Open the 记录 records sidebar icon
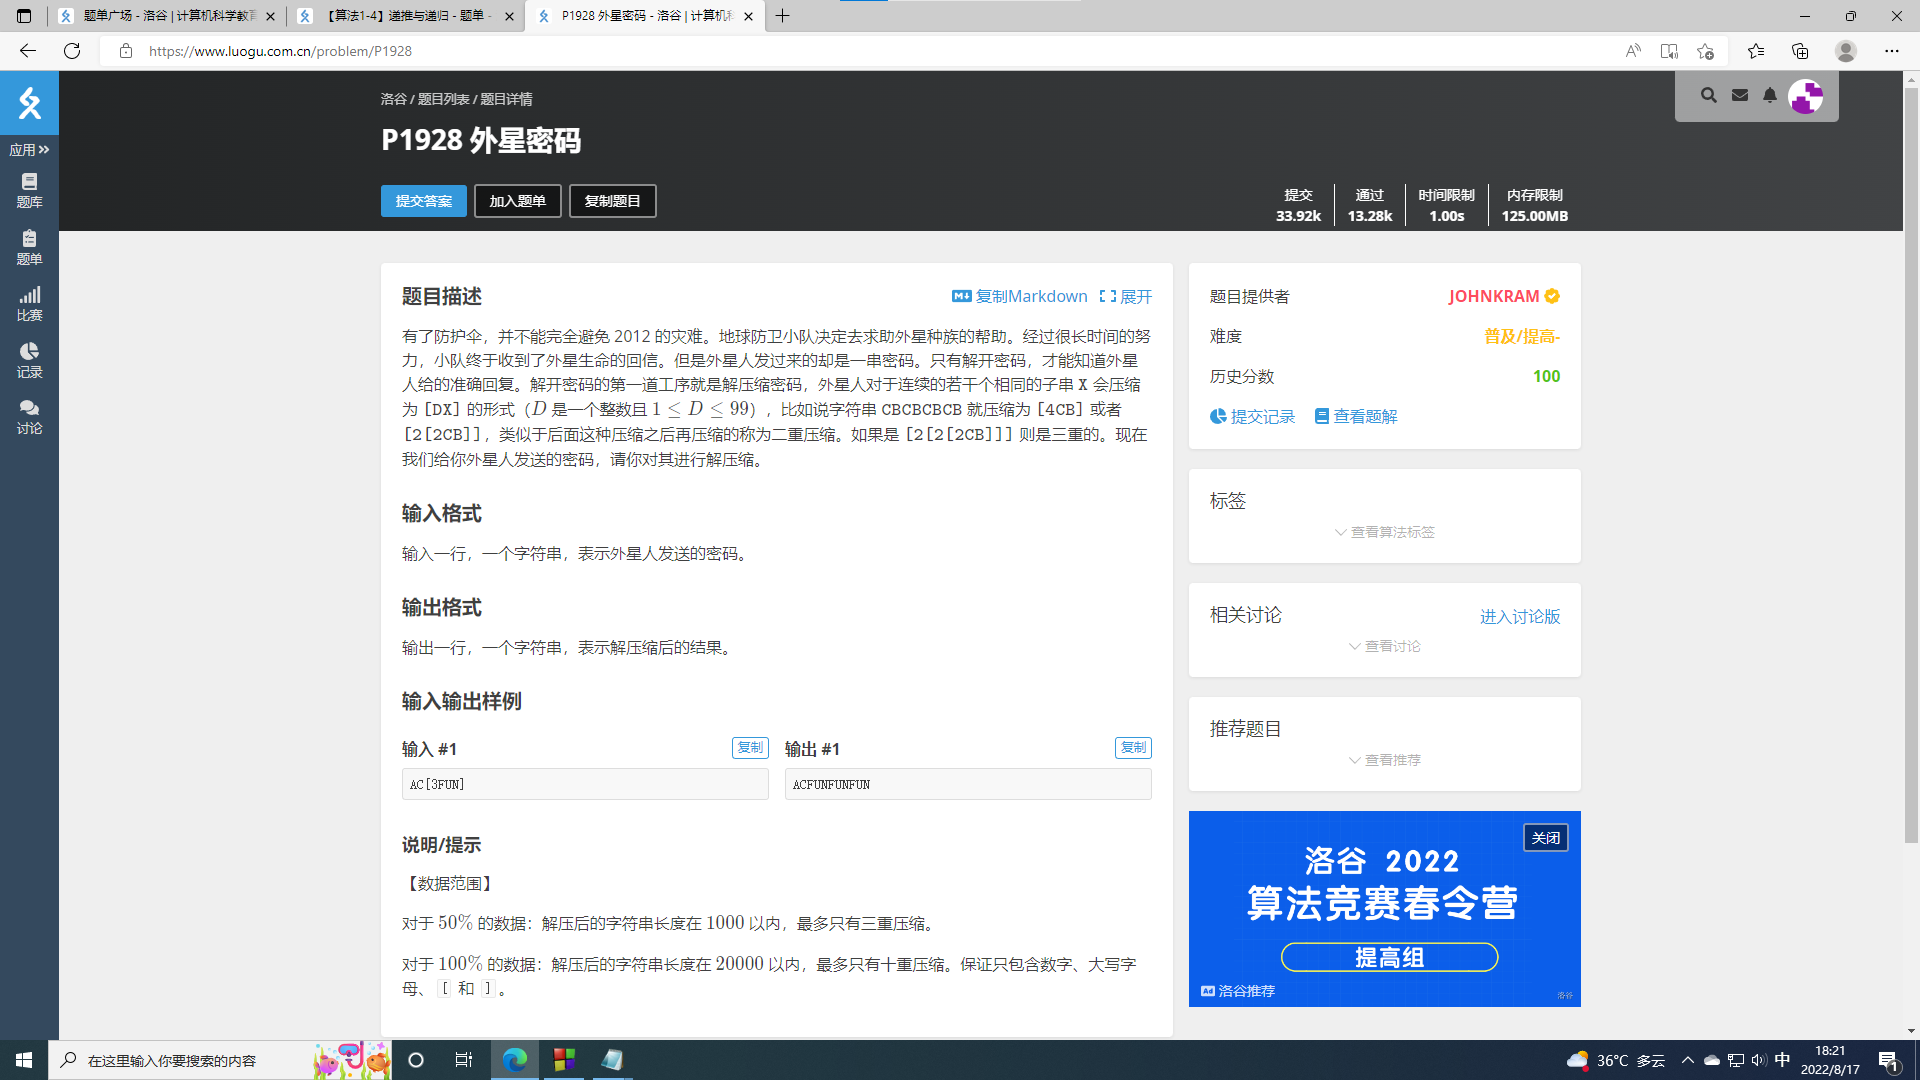 [29, 360]
